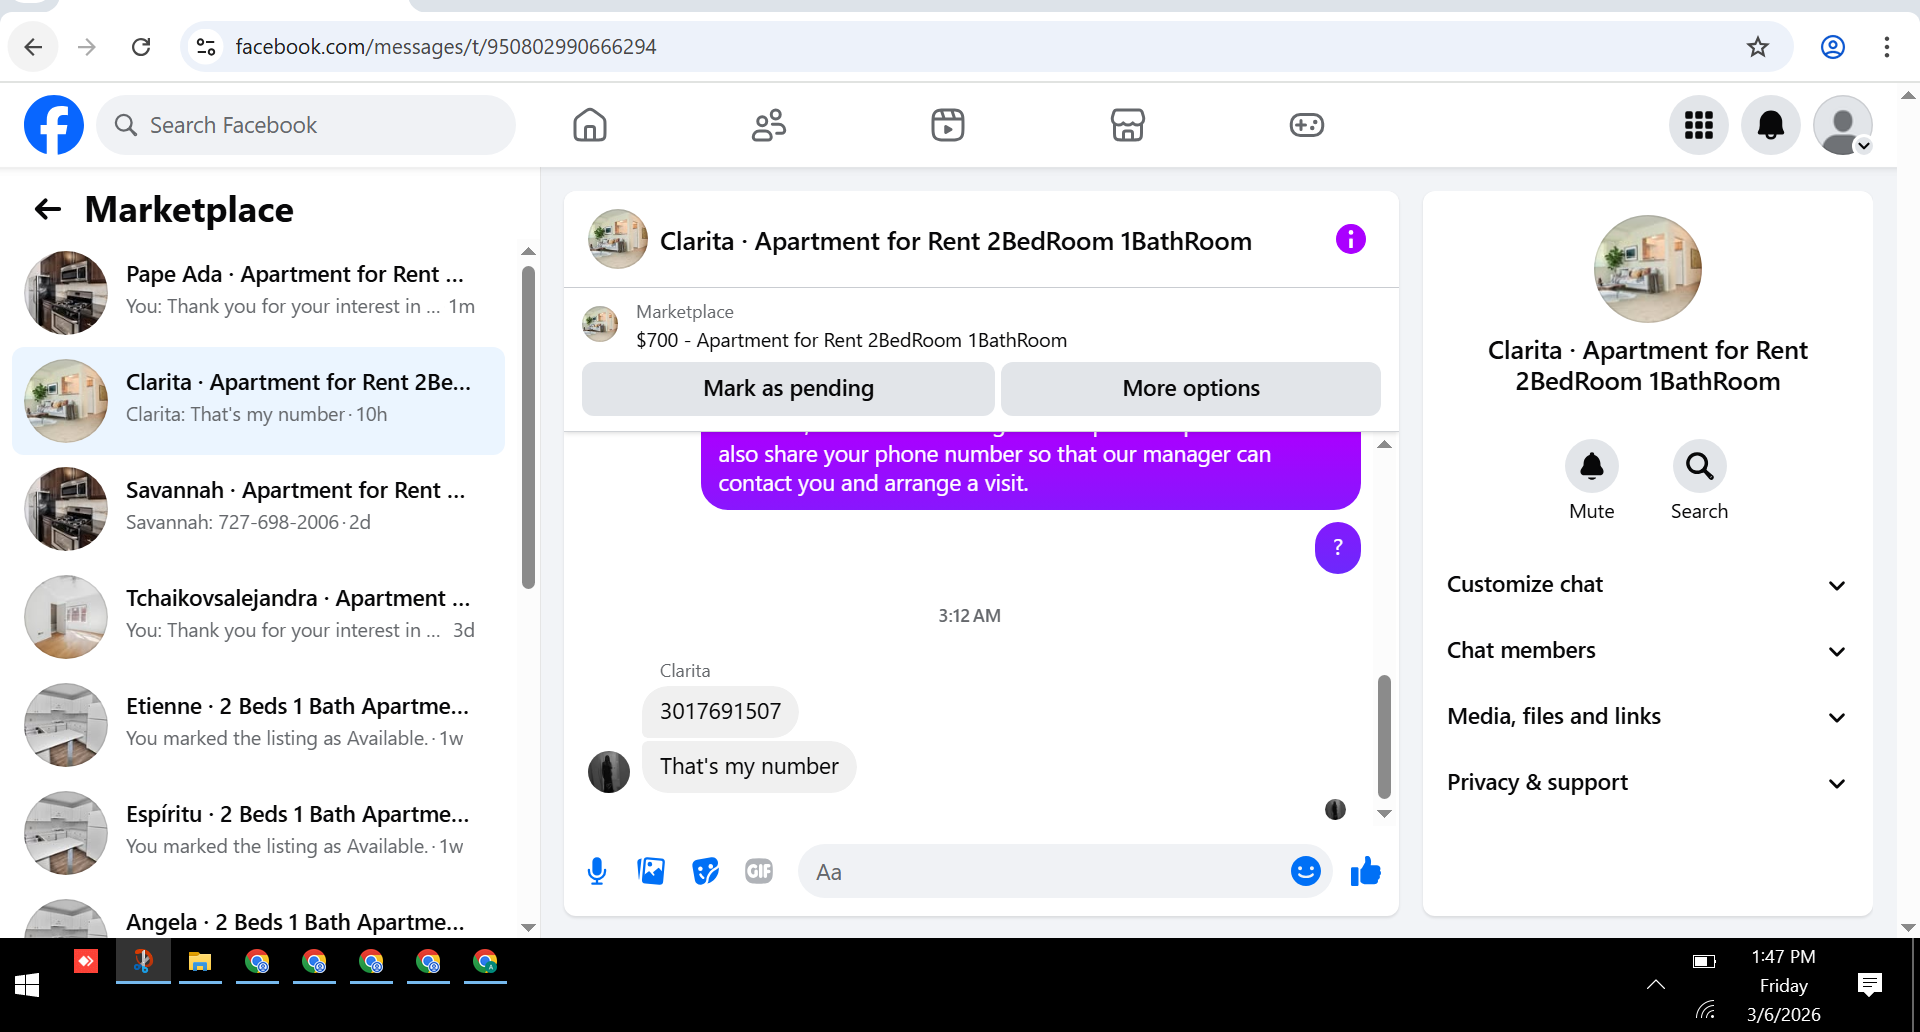Click Clarita's avatar beside her message
The height and width of the screenshot is (1032, 1920).
coord(609,772)
